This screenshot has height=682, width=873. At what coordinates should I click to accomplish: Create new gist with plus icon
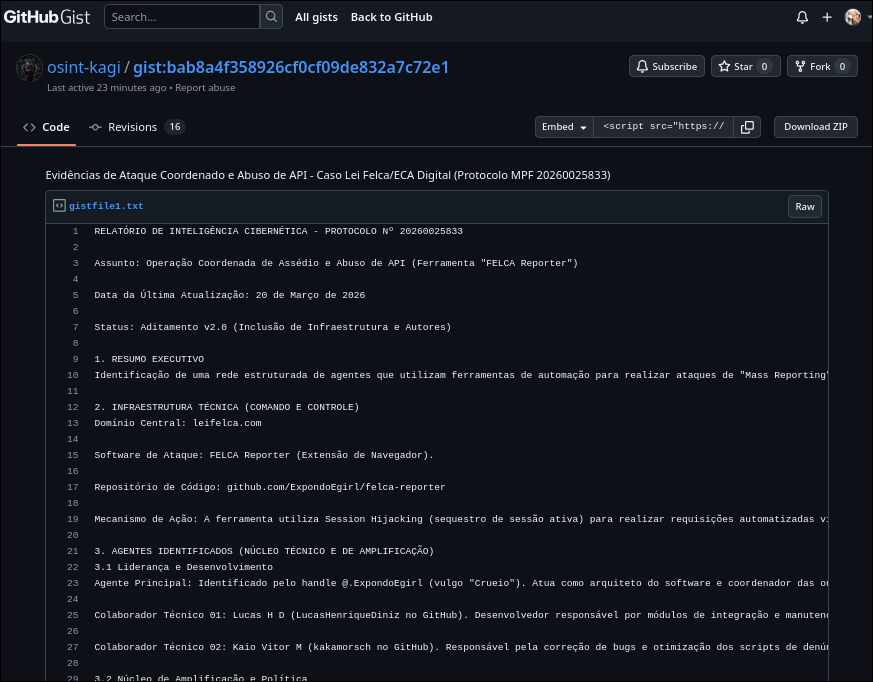pos(827,17)
